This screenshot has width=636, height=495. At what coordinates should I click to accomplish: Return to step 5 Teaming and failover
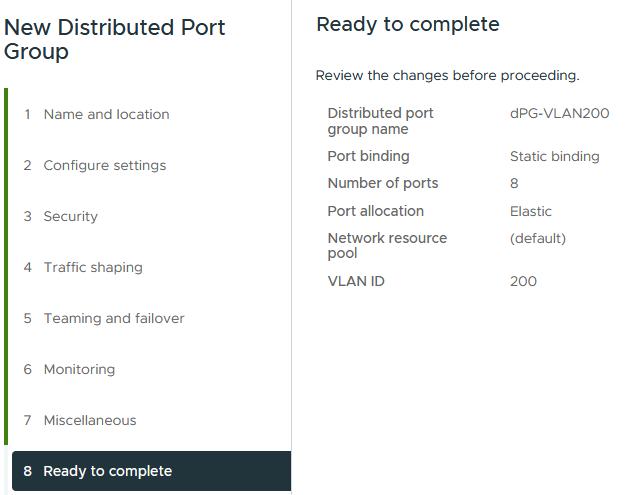point(113,318)
